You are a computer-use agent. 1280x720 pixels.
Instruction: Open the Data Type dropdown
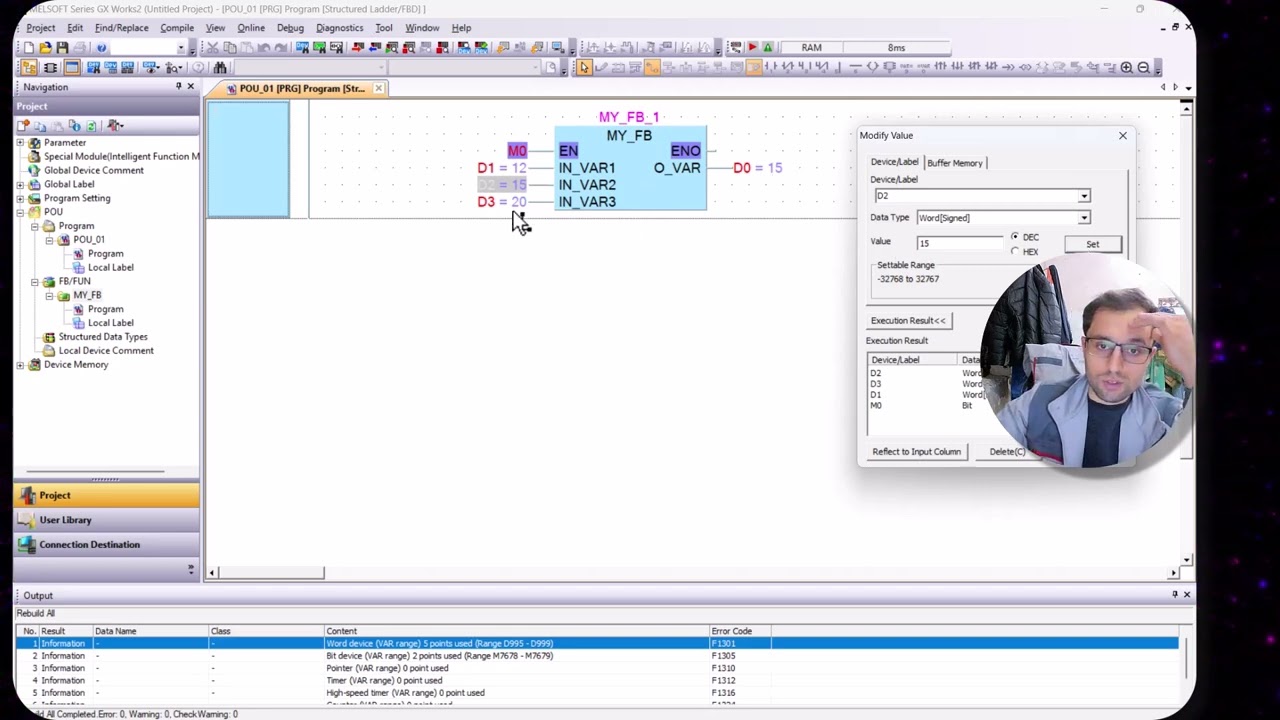(1084, 218)
